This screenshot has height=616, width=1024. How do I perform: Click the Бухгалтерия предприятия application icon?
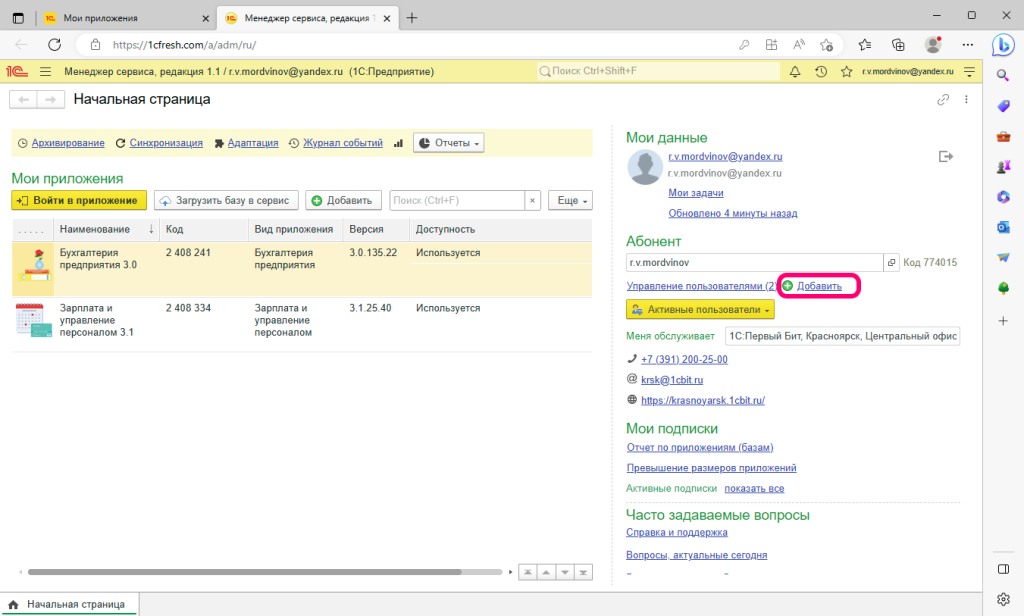click(33, 266)
